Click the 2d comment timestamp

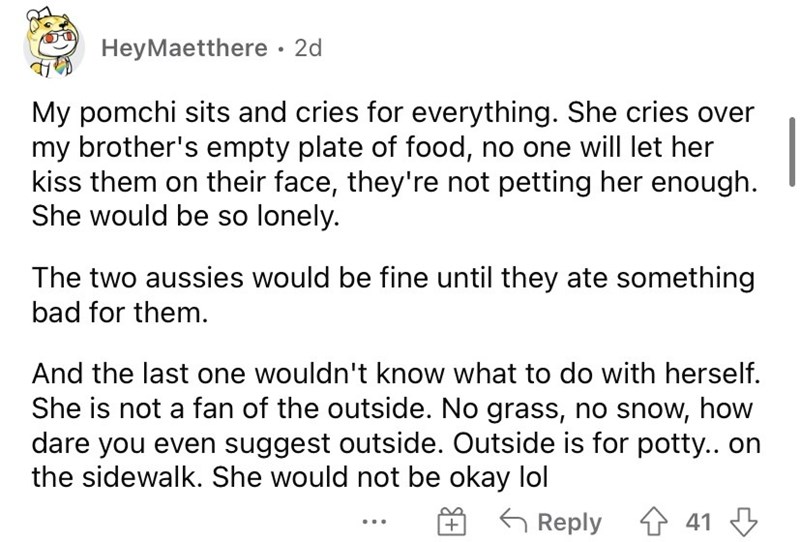pyautogui.click(x=309, y=48)
